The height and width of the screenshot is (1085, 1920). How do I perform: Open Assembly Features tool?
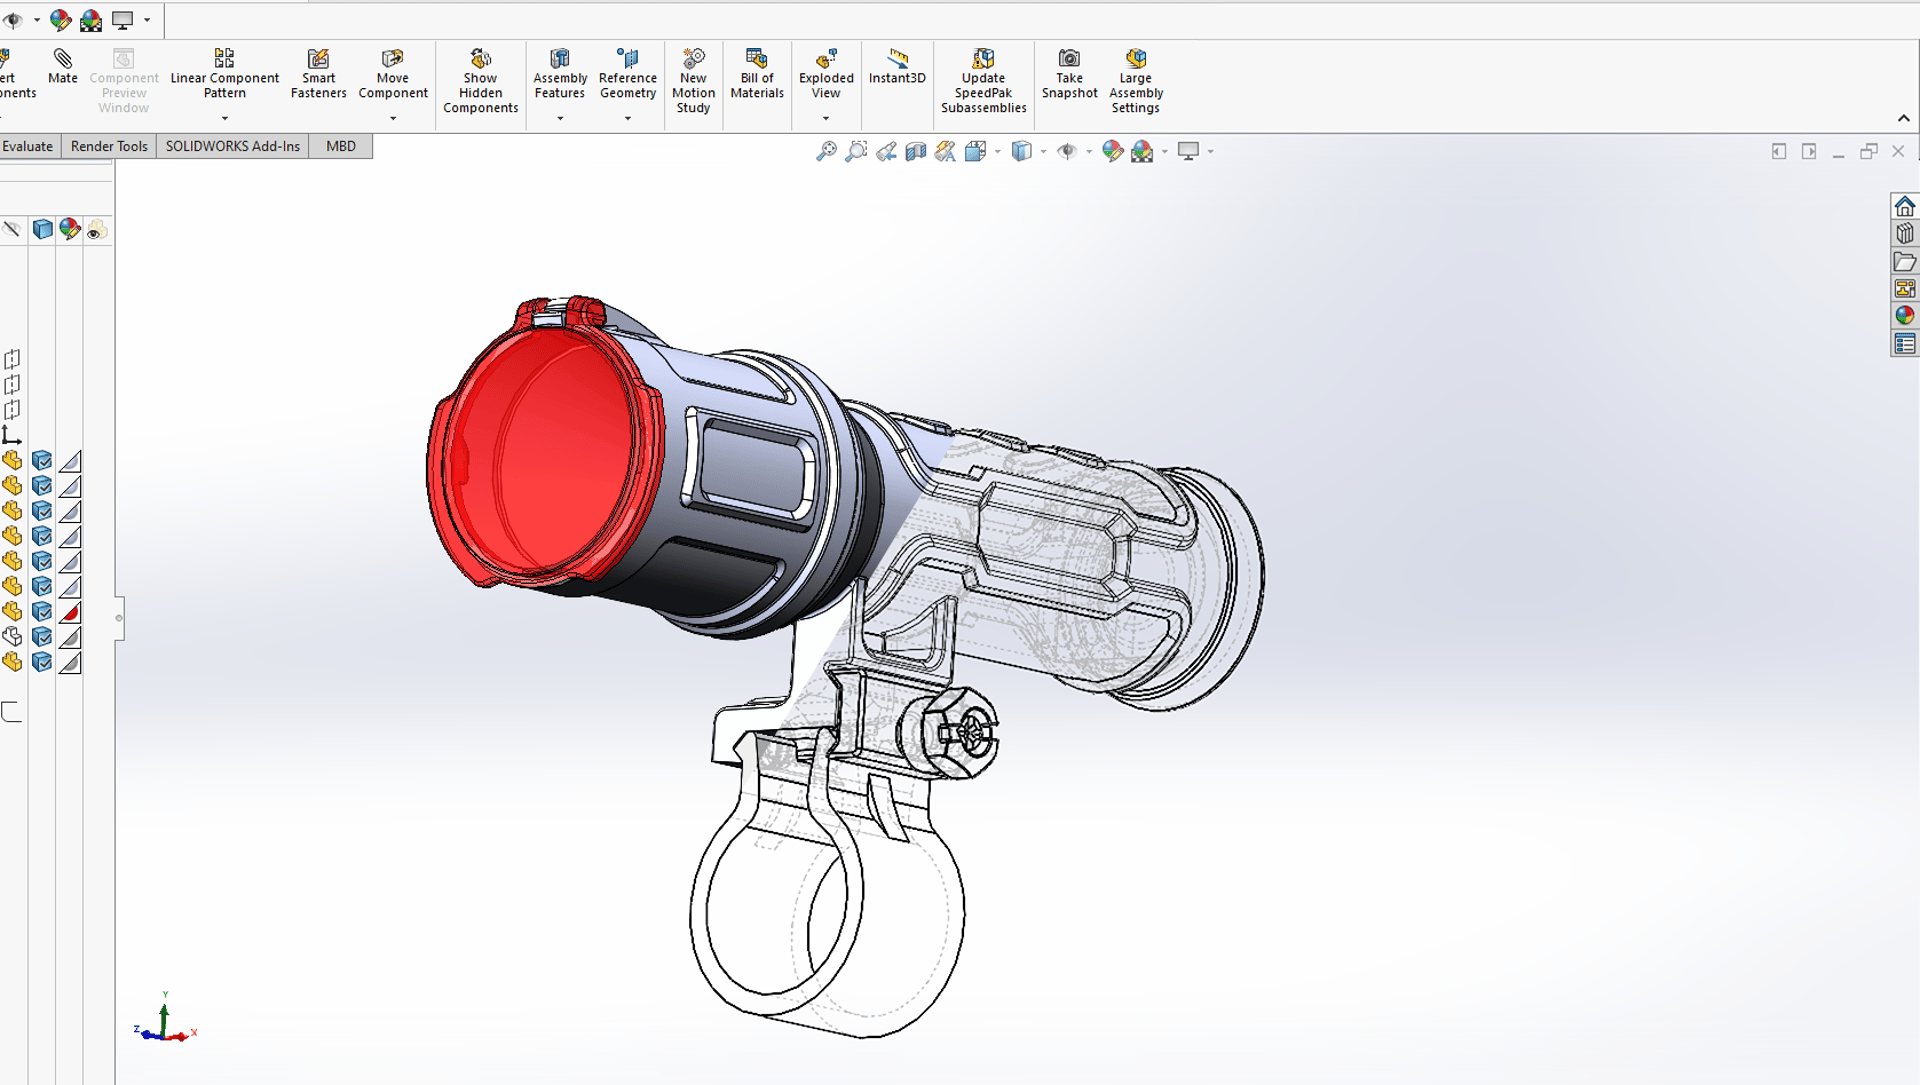click(560, 74)
